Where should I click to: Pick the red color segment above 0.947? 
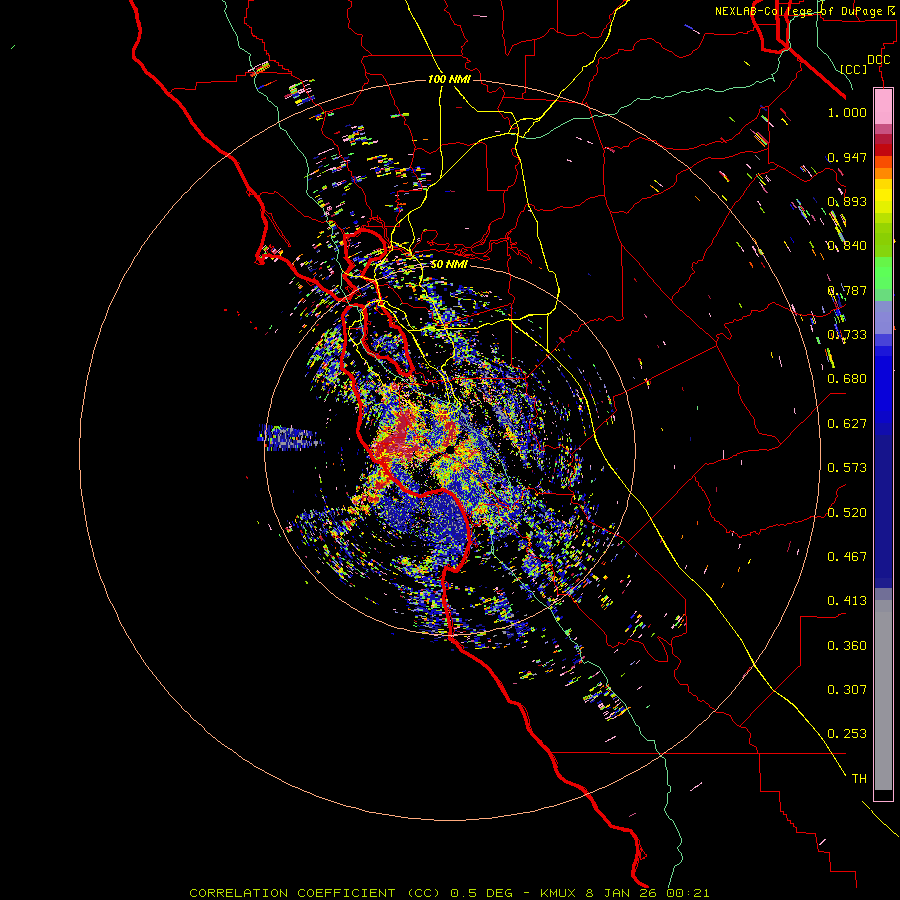(883, 149)
